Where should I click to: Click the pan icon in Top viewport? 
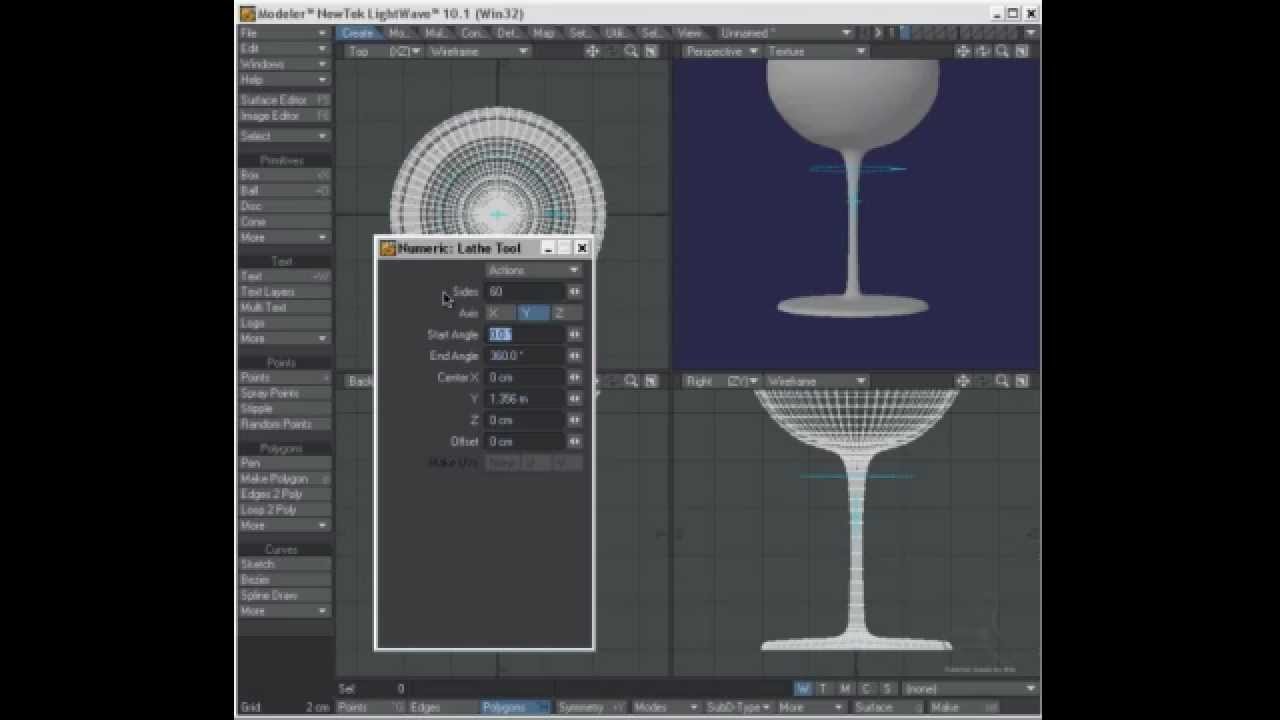click(592, 51)
